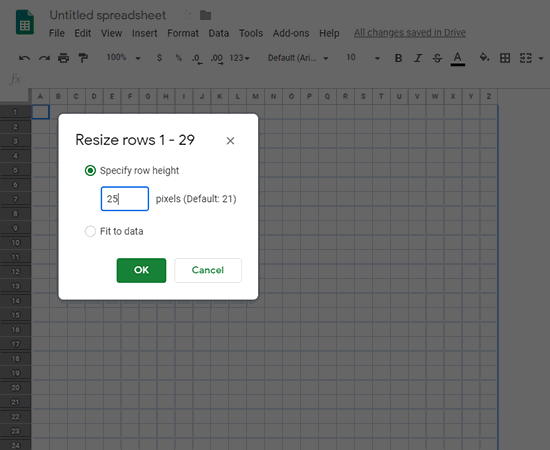Viewport: 550px width, 450px height.
Task: Select Specify row height option
Action: pyautogui.click(x=90, y=170)
